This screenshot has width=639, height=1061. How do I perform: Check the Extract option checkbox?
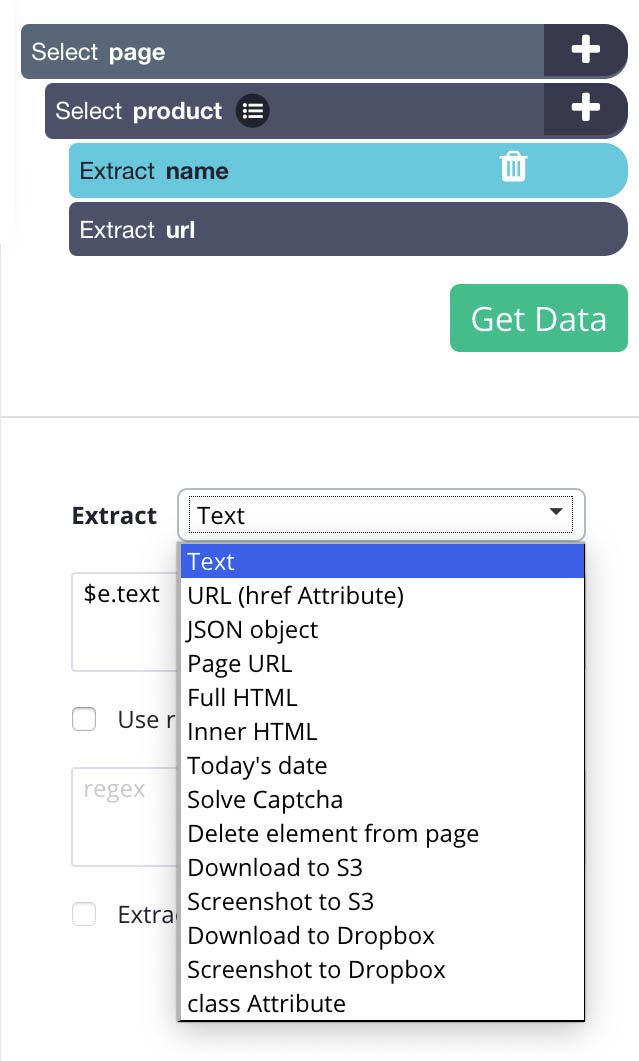pos(84,914)
